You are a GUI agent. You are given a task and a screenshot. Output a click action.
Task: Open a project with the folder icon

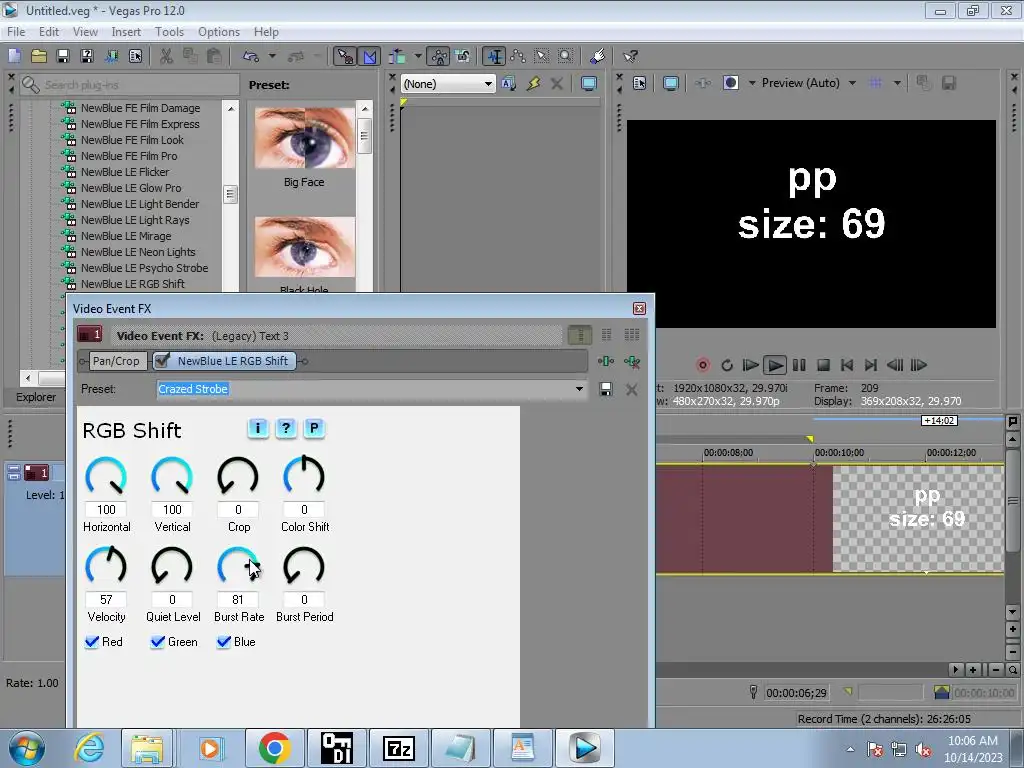[x=39, y=56]
